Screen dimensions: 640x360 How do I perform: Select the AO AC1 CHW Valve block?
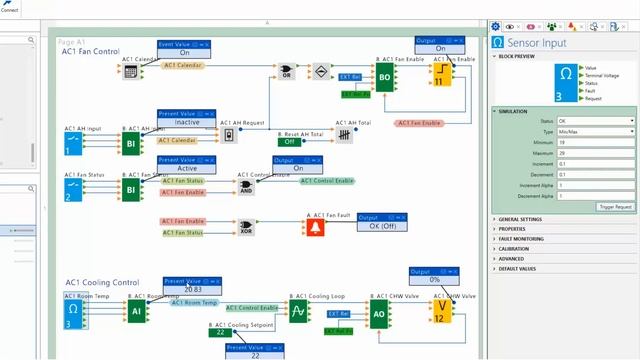pyautogui.click(x=379, y=314)
